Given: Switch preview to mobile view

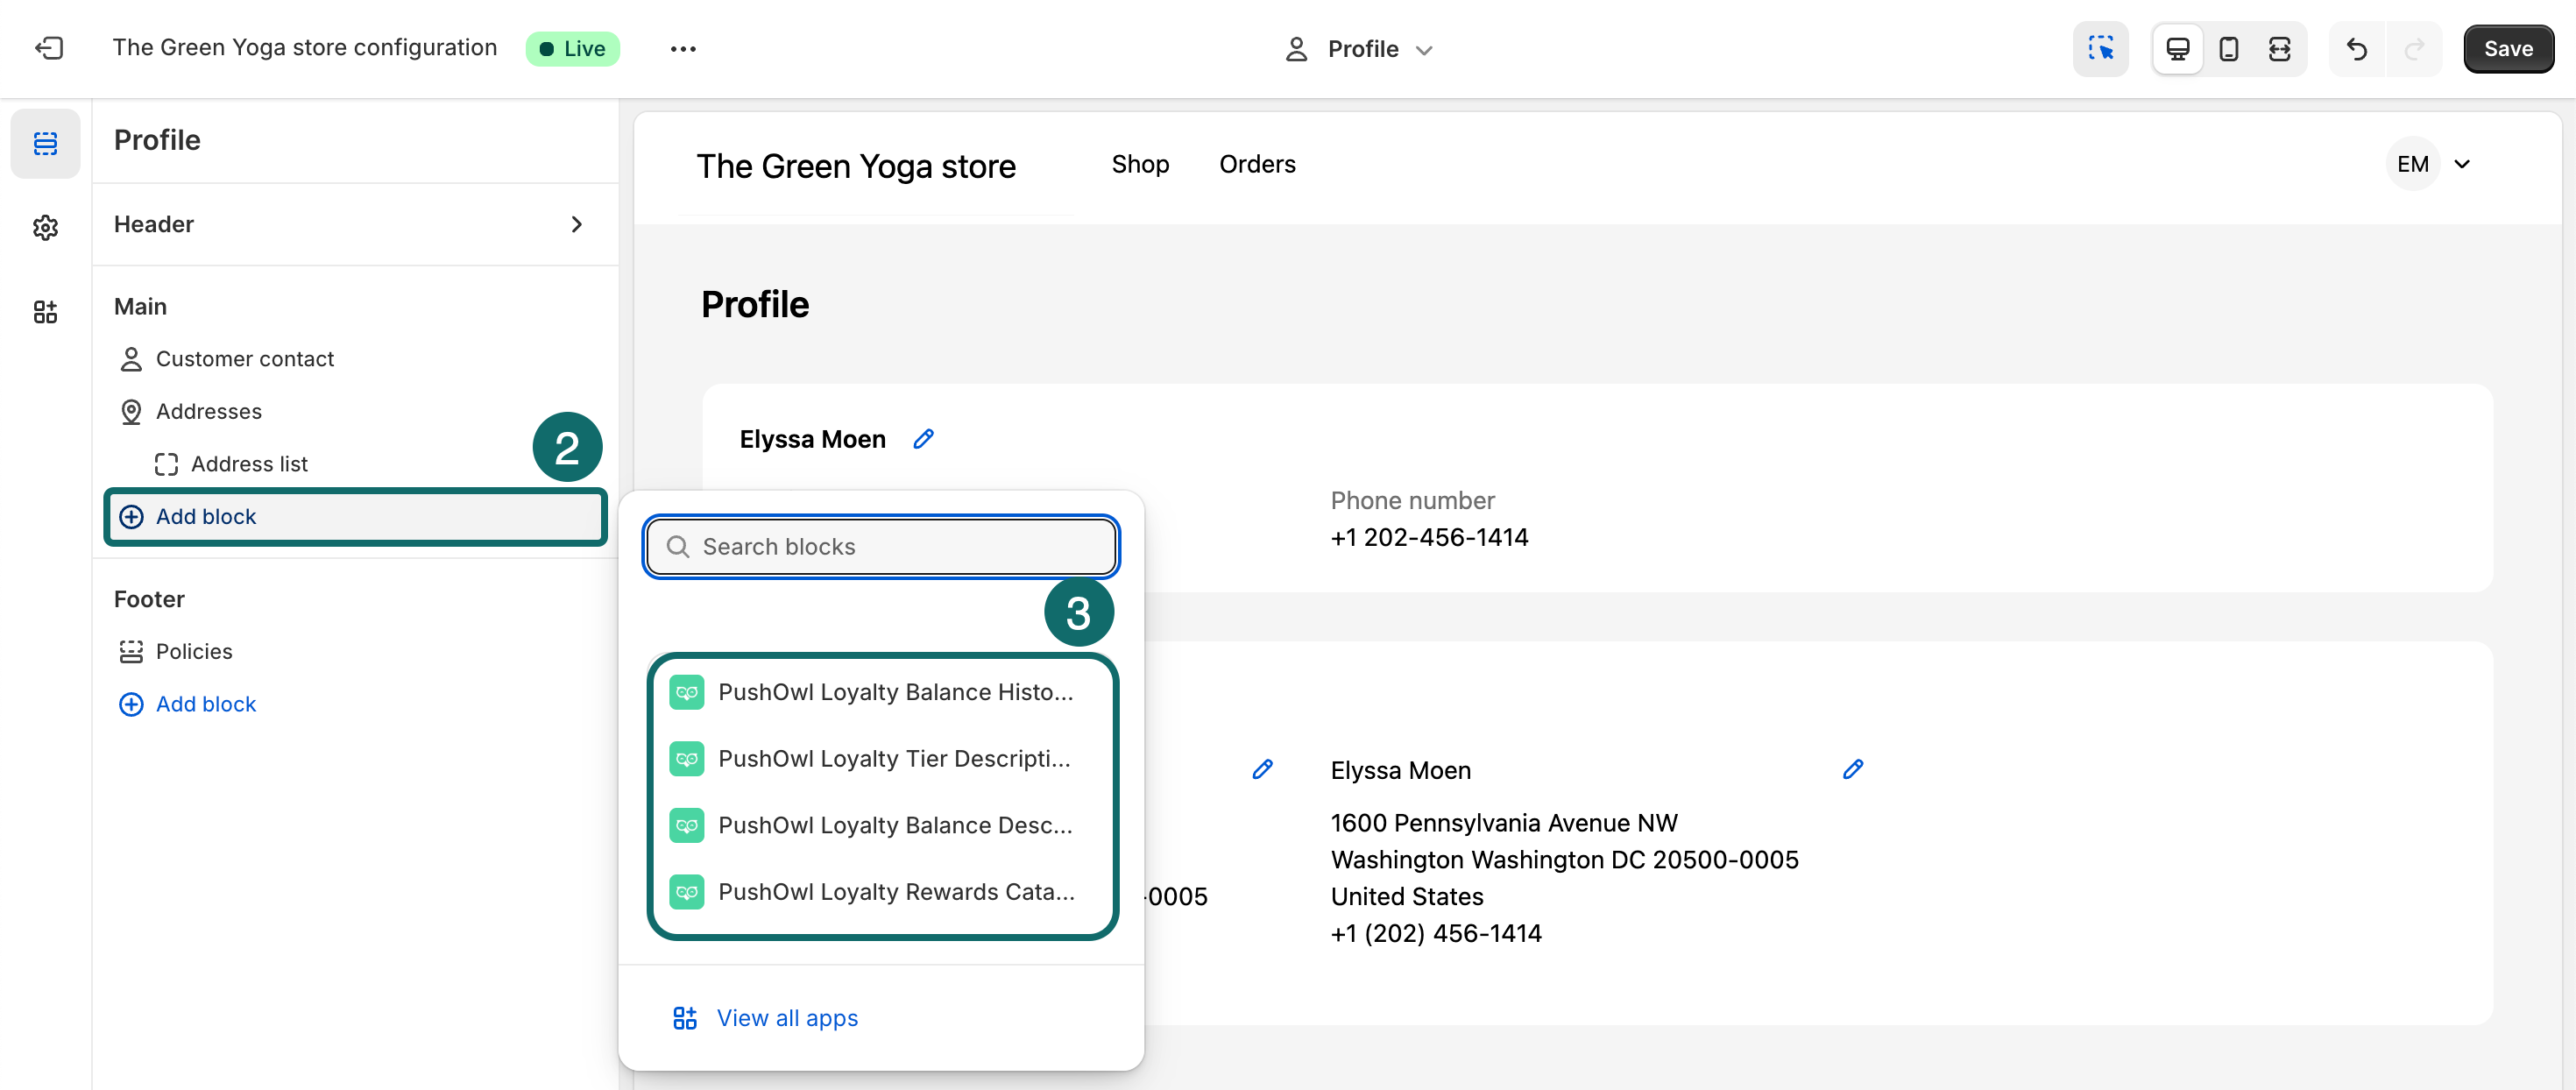Looking at the screenshot, I should (x=2228, y=48).
